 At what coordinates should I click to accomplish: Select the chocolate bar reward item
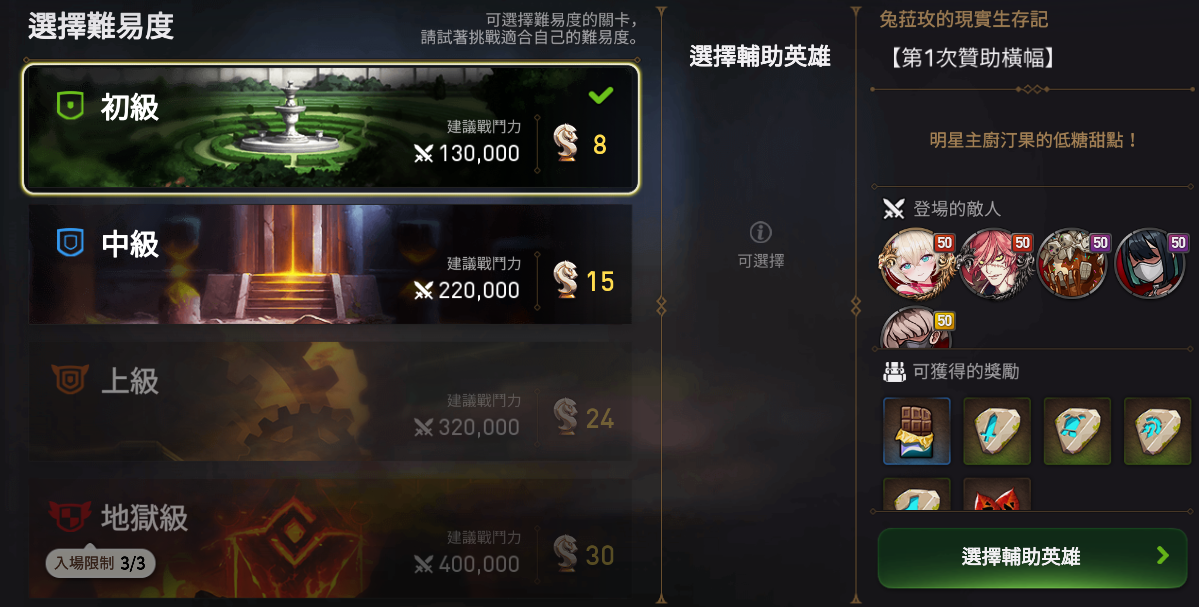[x=917, y=431]
